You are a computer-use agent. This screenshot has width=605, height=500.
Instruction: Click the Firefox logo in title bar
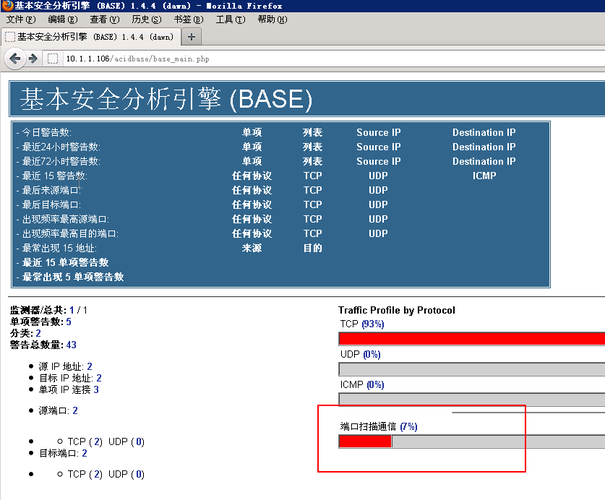click(7, 5)
